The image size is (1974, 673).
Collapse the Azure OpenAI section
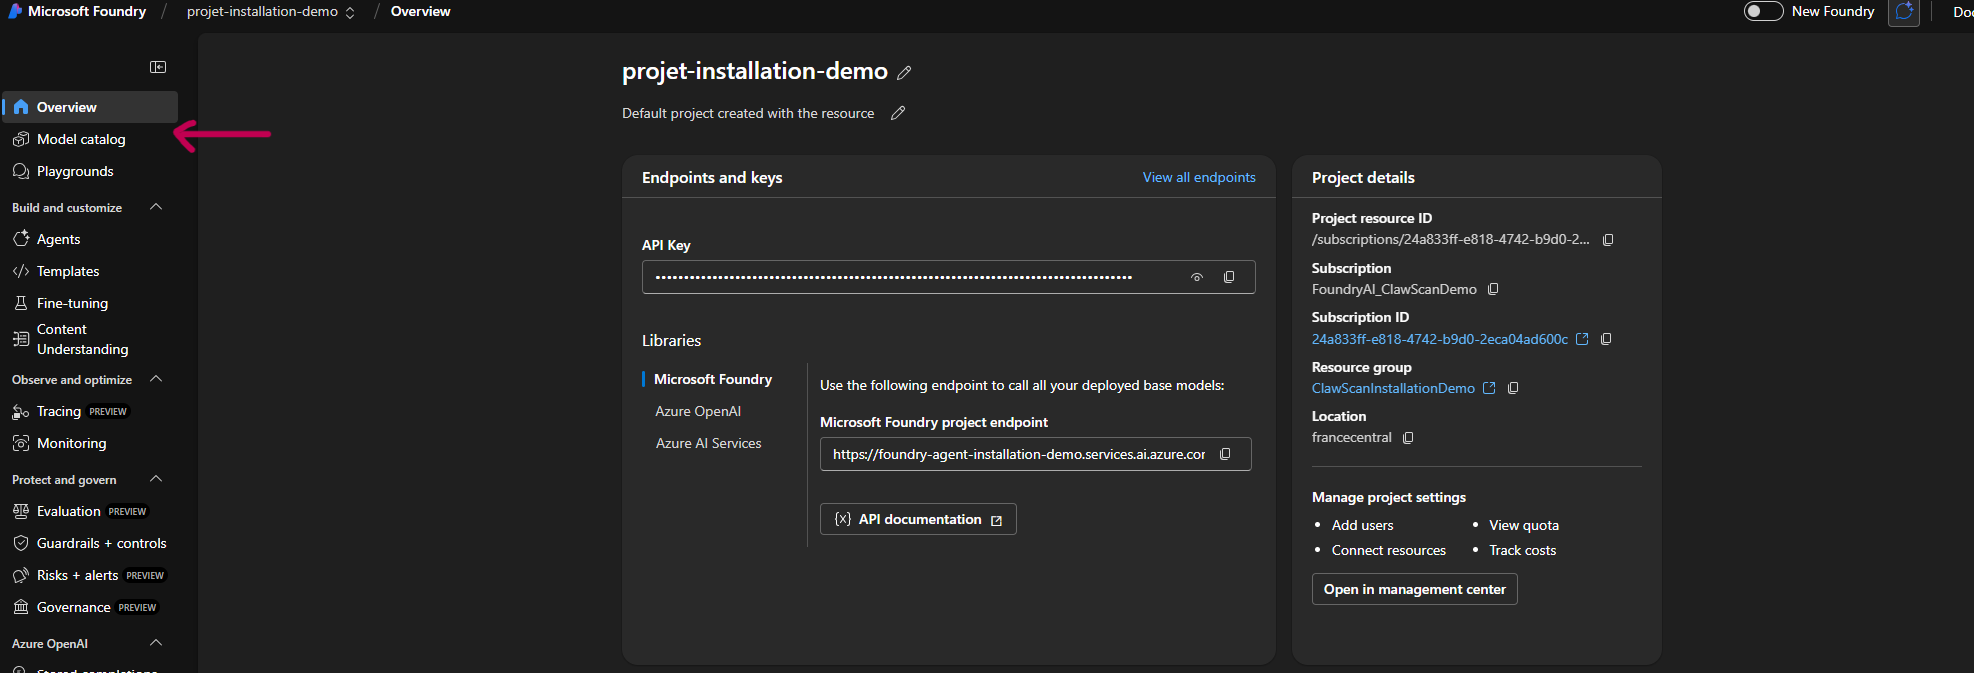click(156, 643)
